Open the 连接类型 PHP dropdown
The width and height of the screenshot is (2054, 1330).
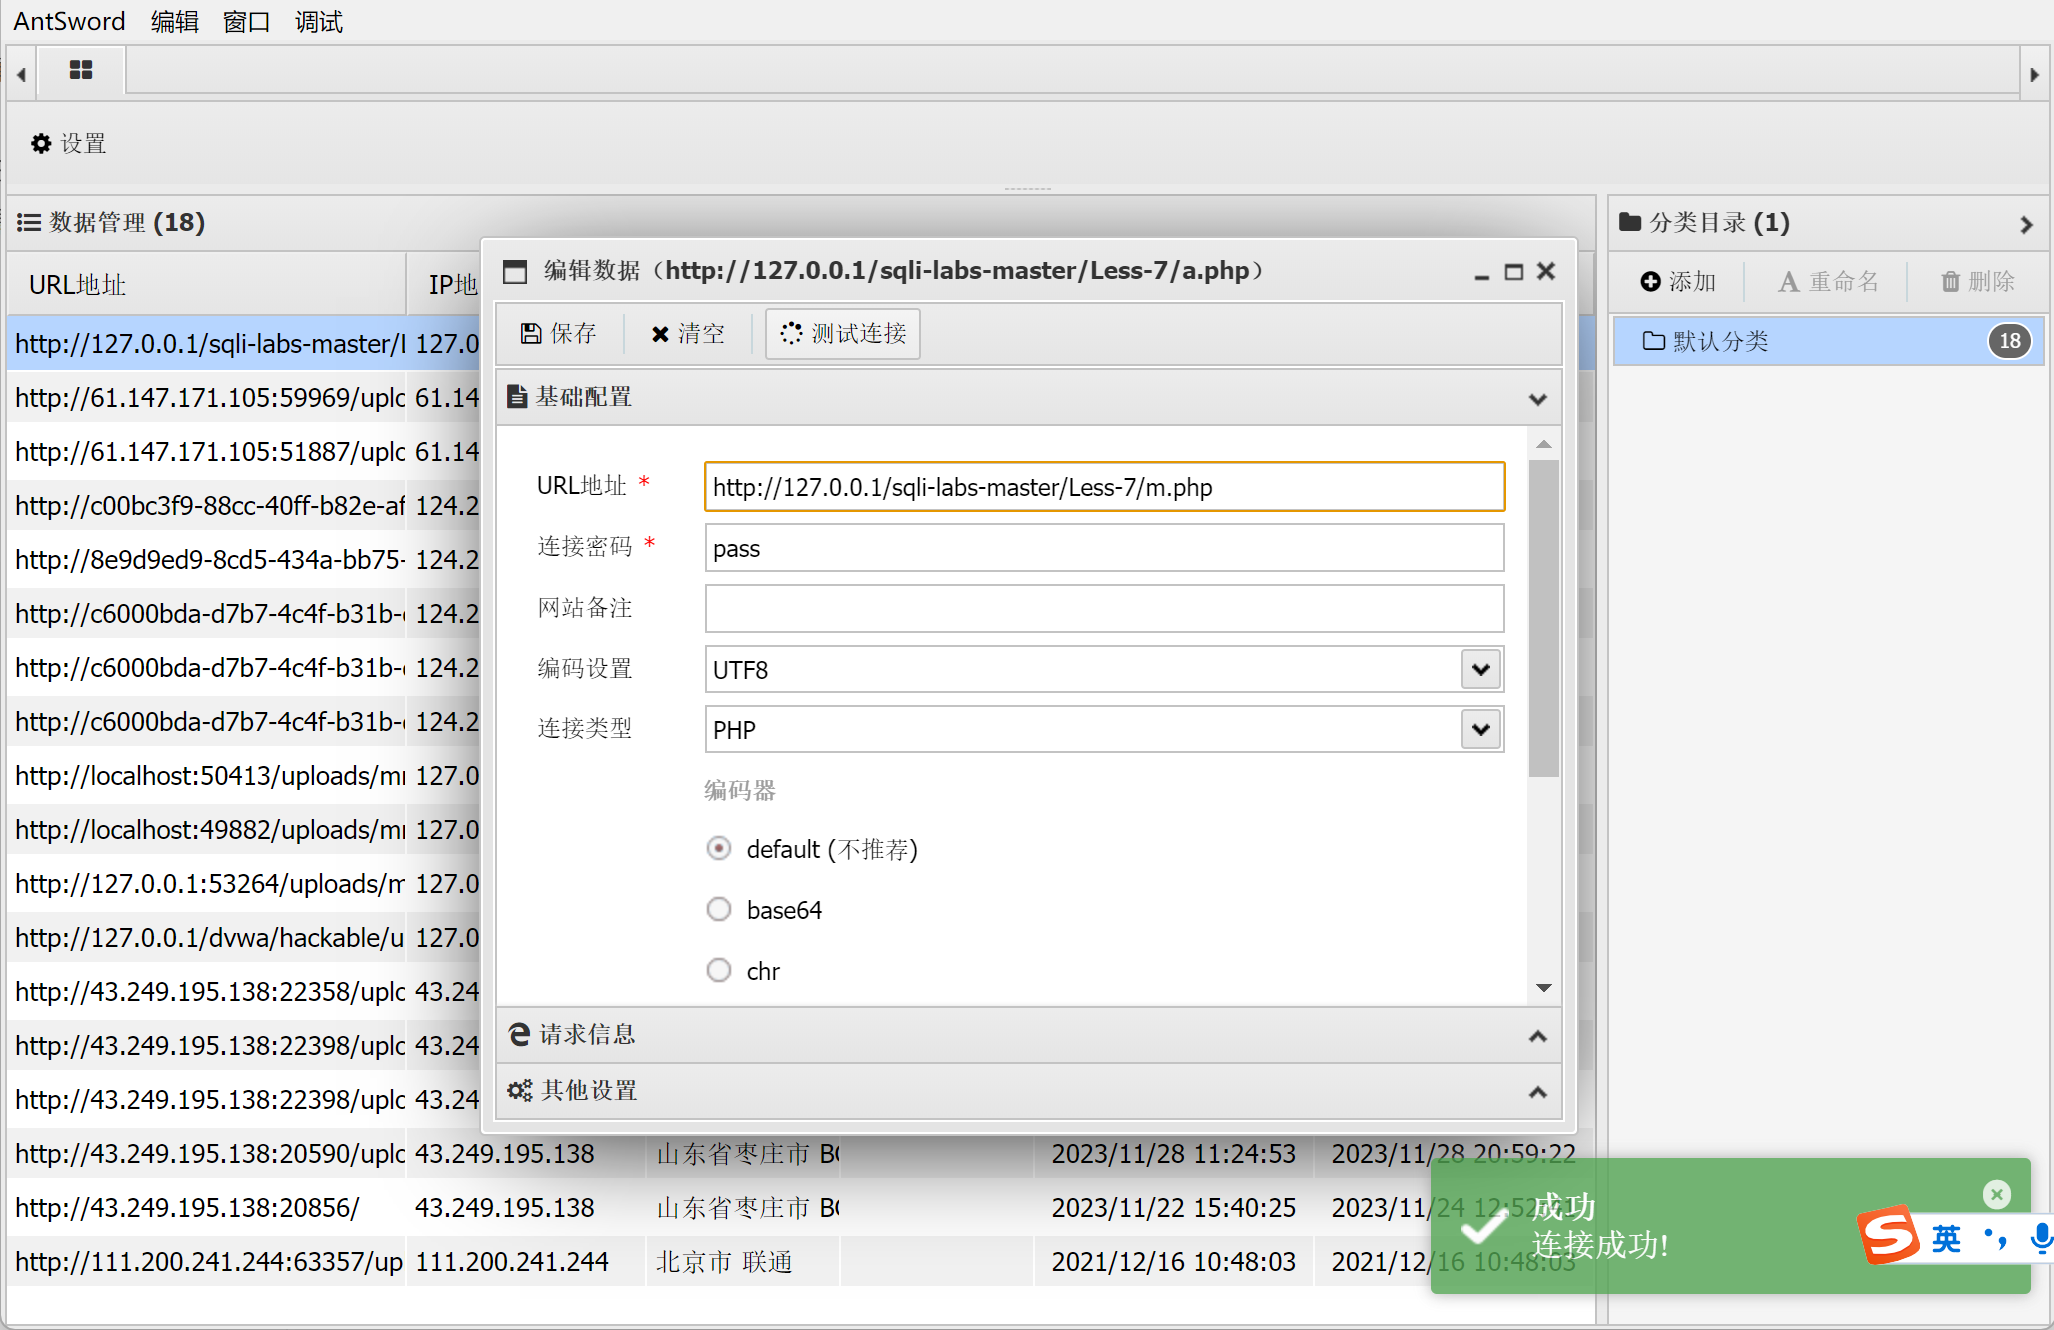pos(1480,730)
